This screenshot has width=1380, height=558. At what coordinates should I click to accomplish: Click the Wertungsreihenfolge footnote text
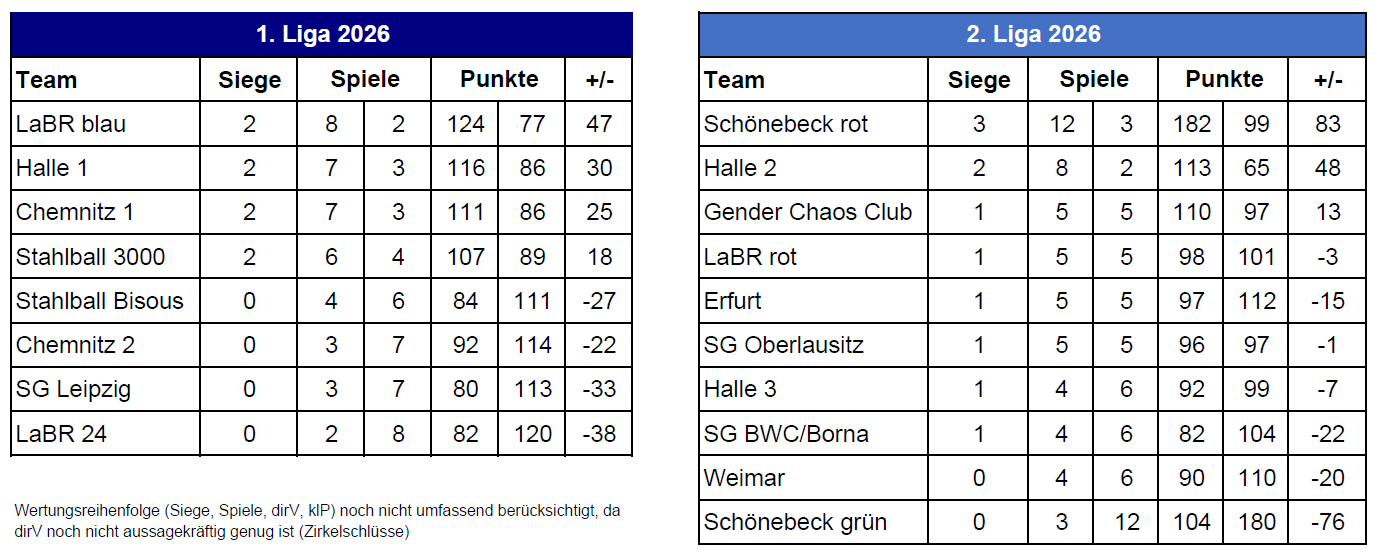point(317,521)
